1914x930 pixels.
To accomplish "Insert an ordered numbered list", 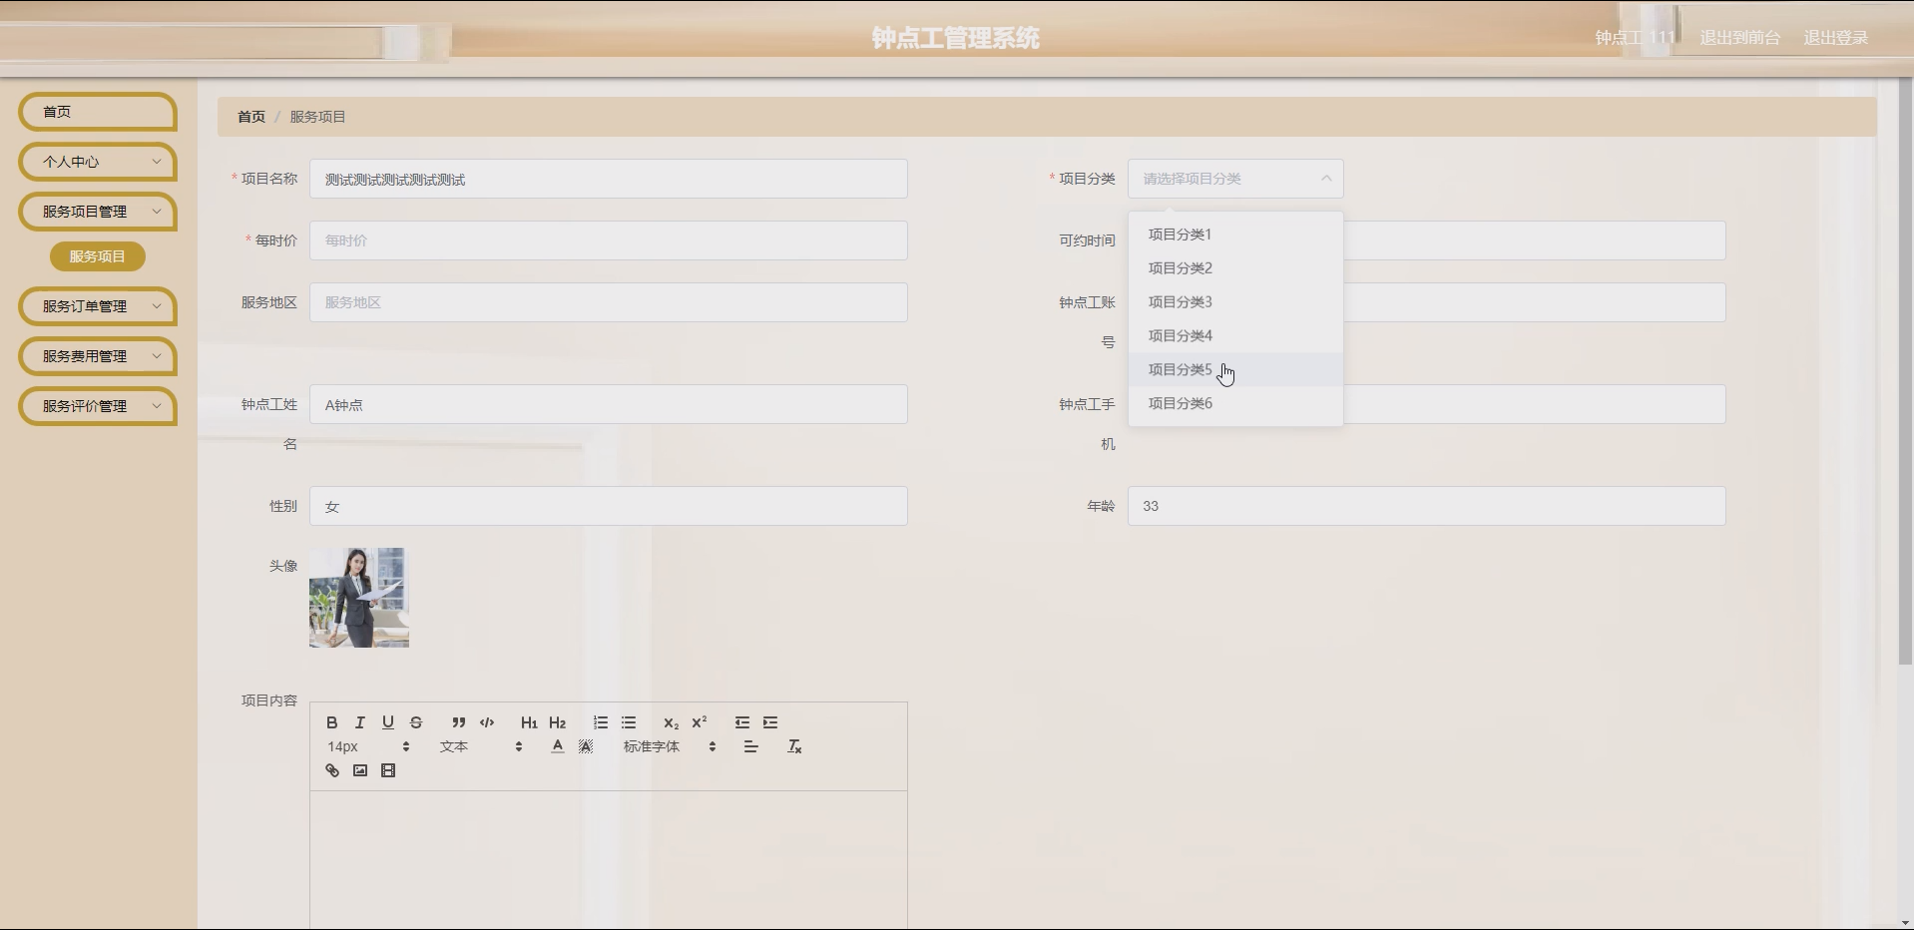I will pyautogui.click(x=600, y=722).
